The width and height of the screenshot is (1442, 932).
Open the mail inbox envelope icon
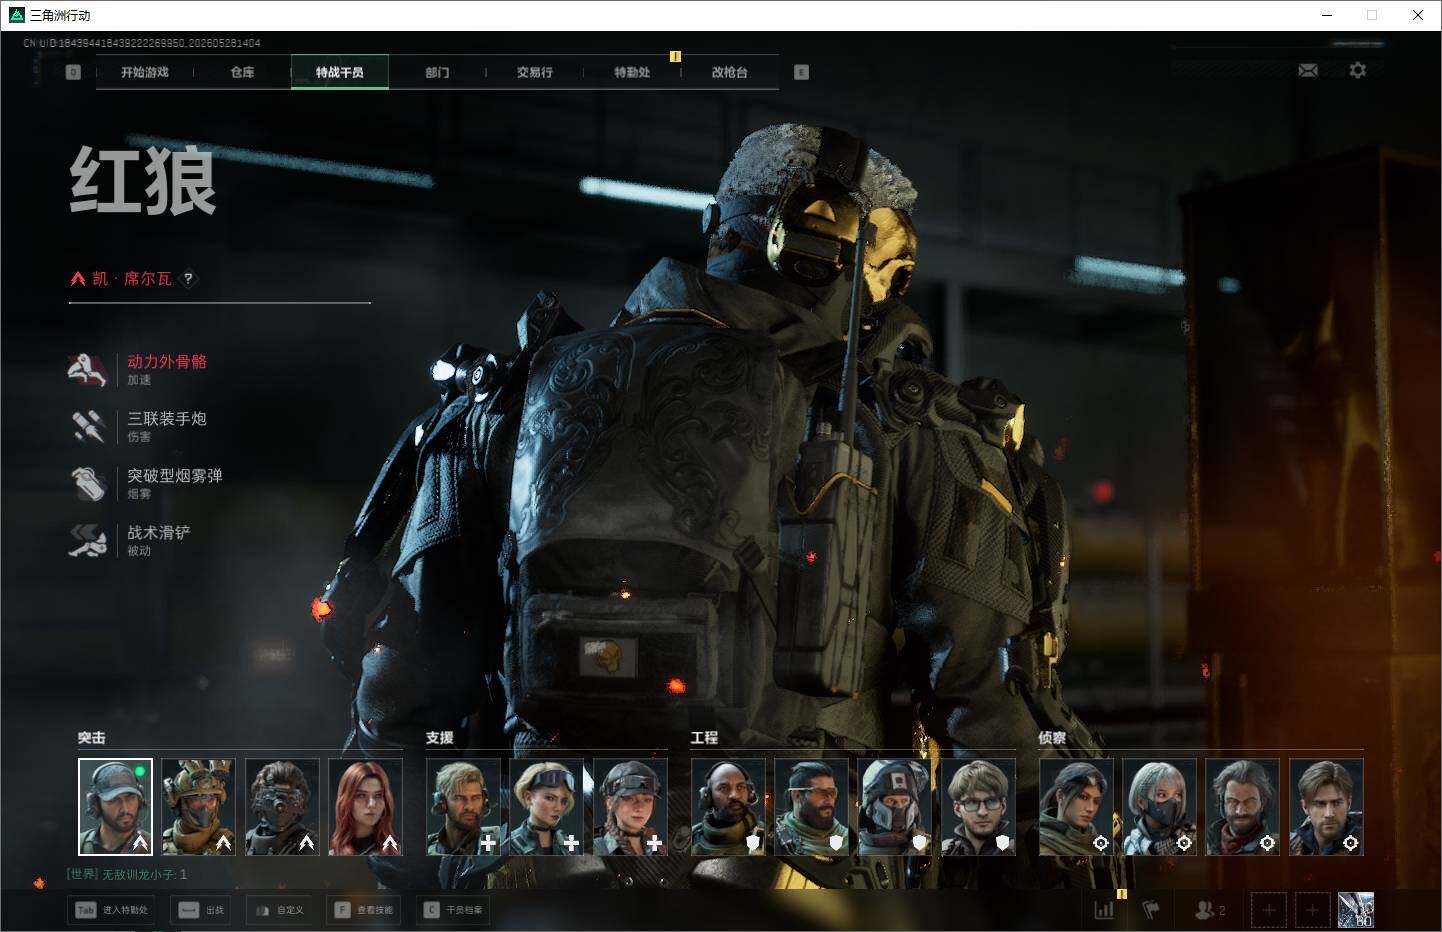[1308, 70]
